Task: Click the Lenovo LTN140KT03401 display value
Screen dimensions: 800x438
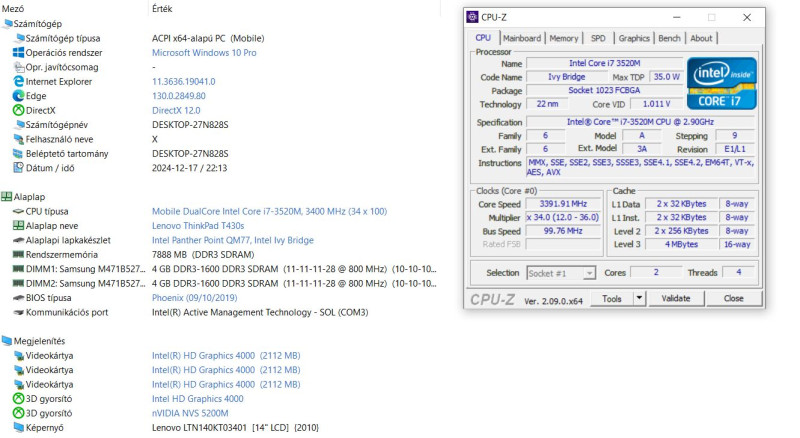Action: (235, 427)
